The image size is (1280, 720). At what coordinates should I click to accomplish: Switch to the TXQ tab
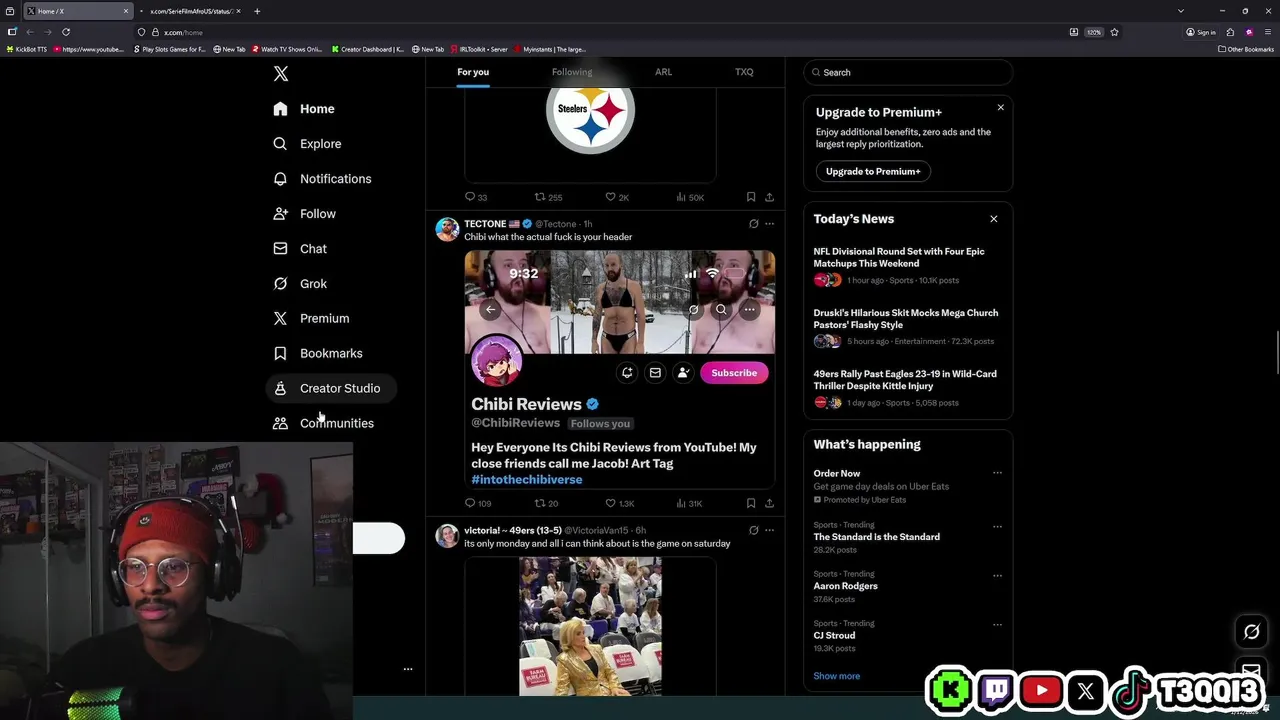[x=744, y=72]
